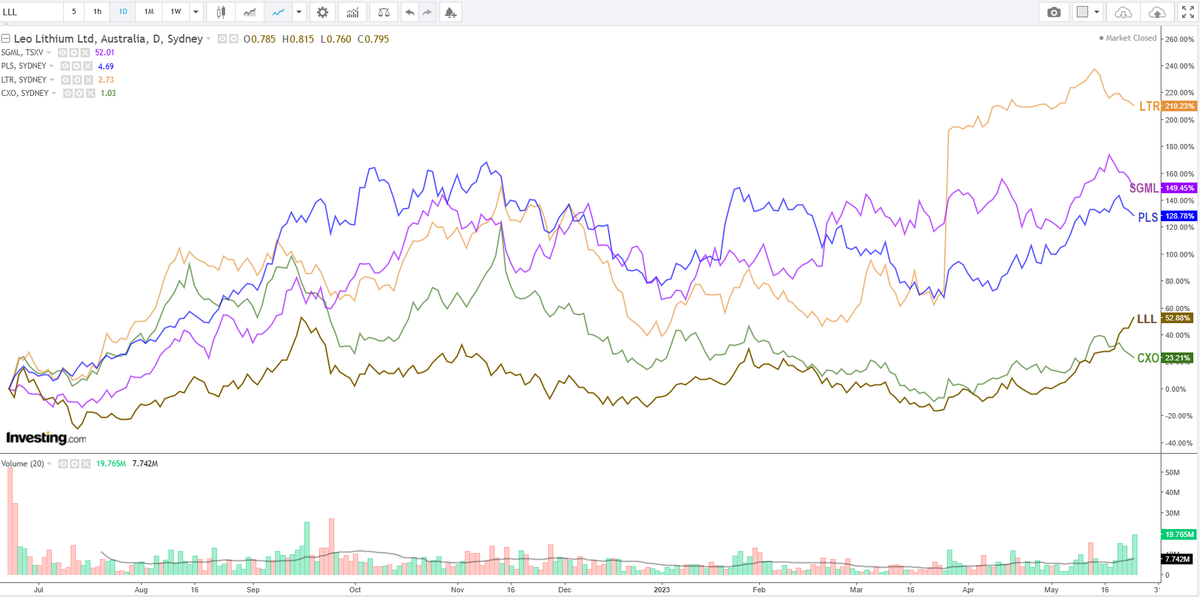The height and width of the screenshot is (597, 1200).
Task: Select the chart layout square icon
Action: click(x=1081, y=12)
